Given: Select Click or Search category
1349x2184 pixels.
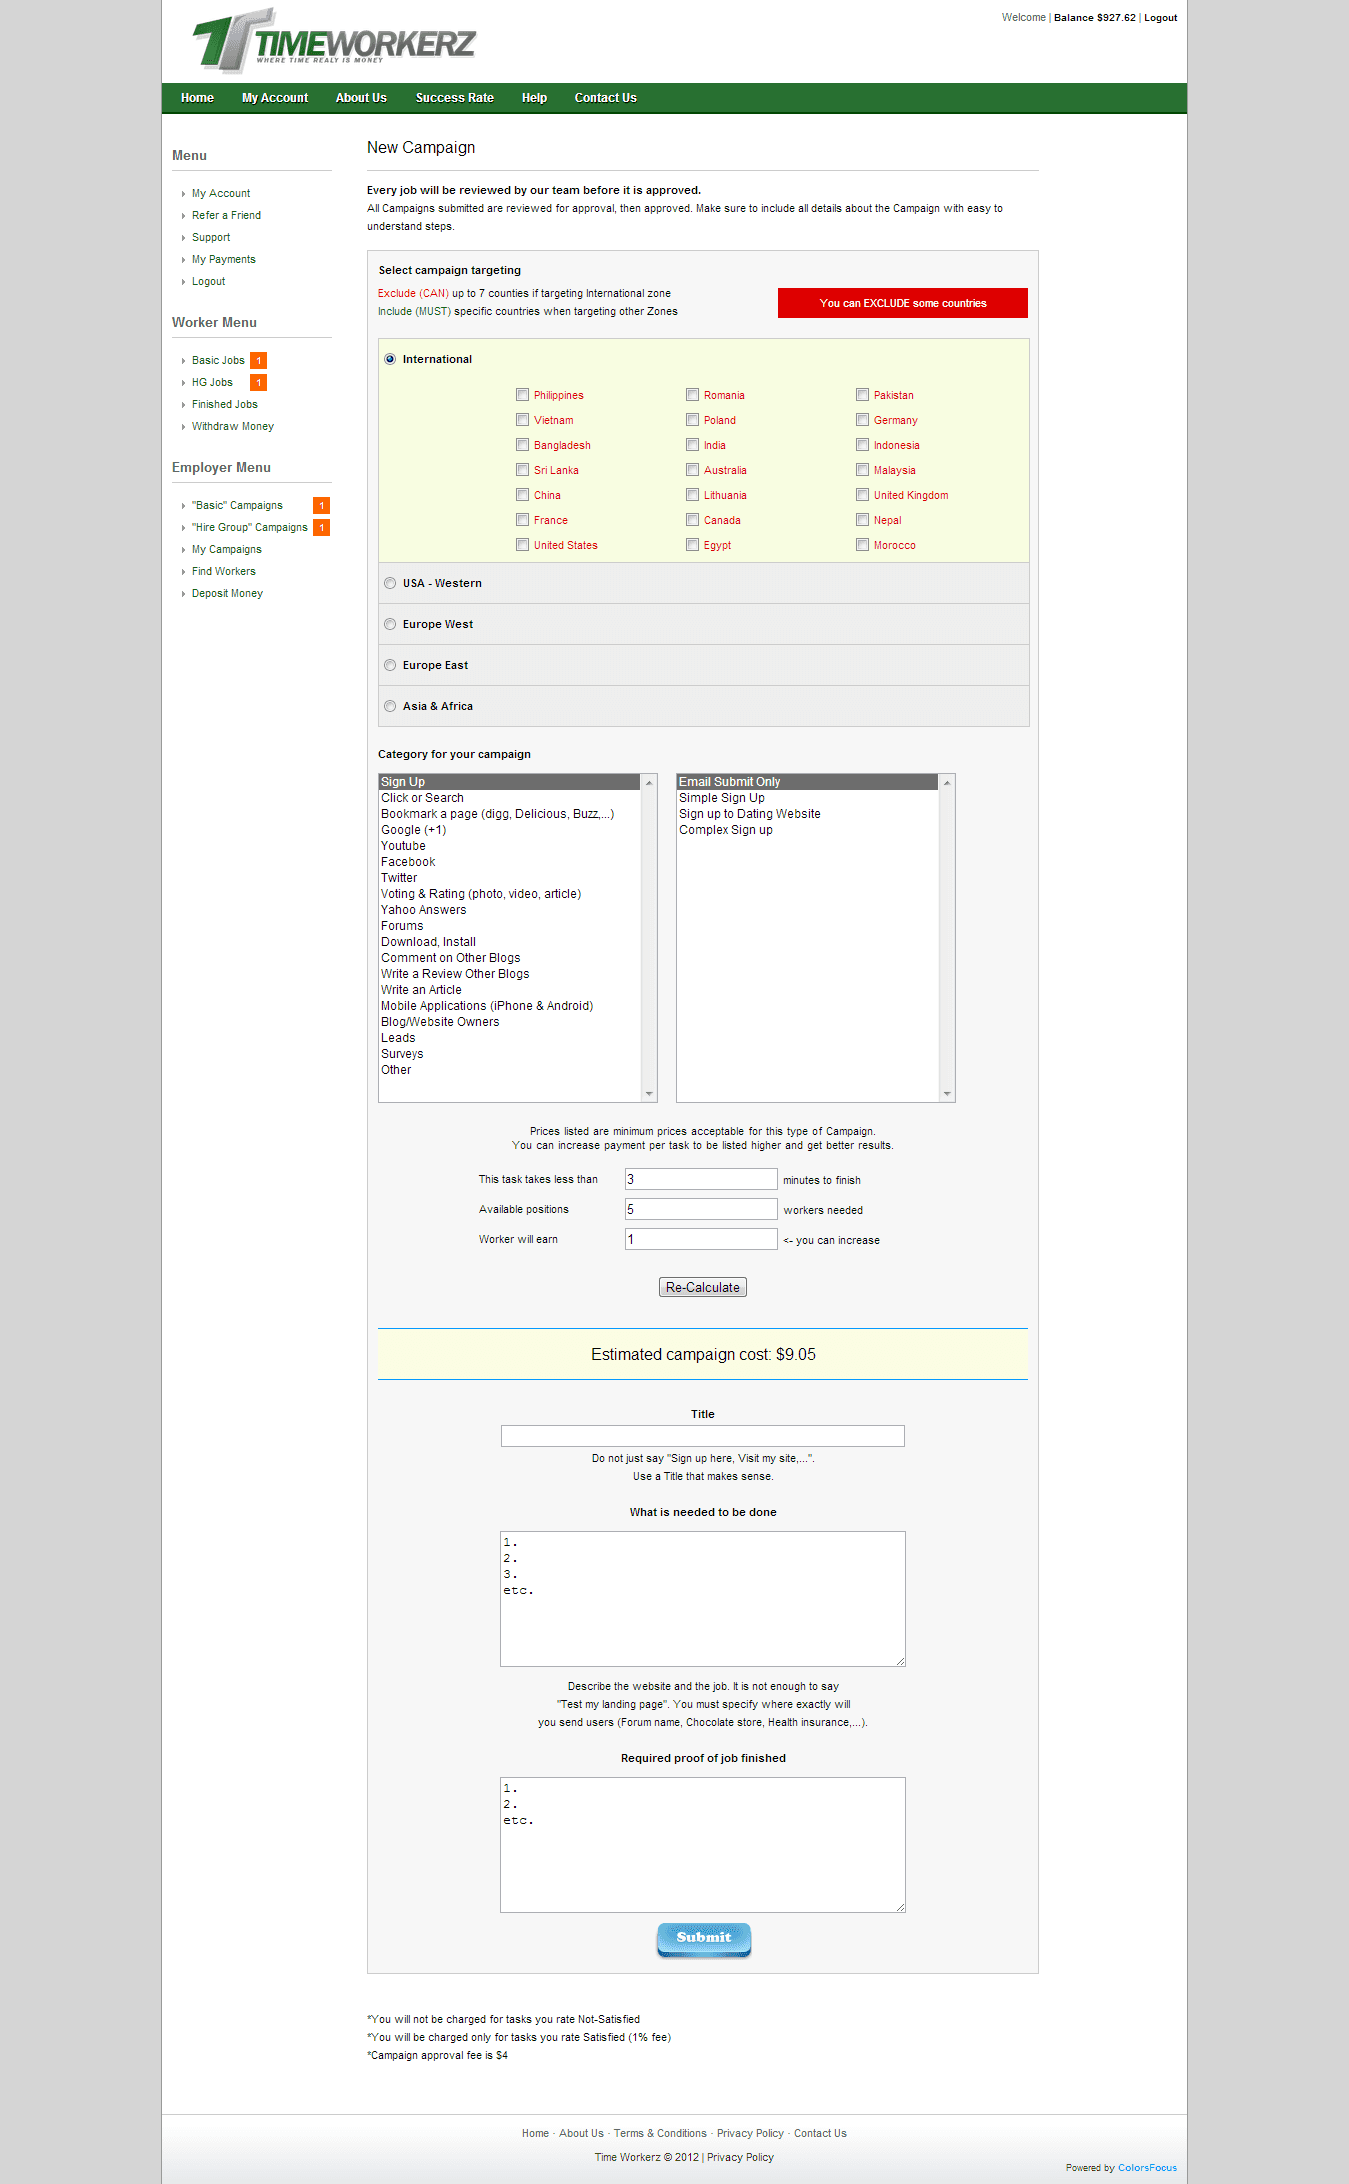Looking at the screenshot, I should [509, 798].
